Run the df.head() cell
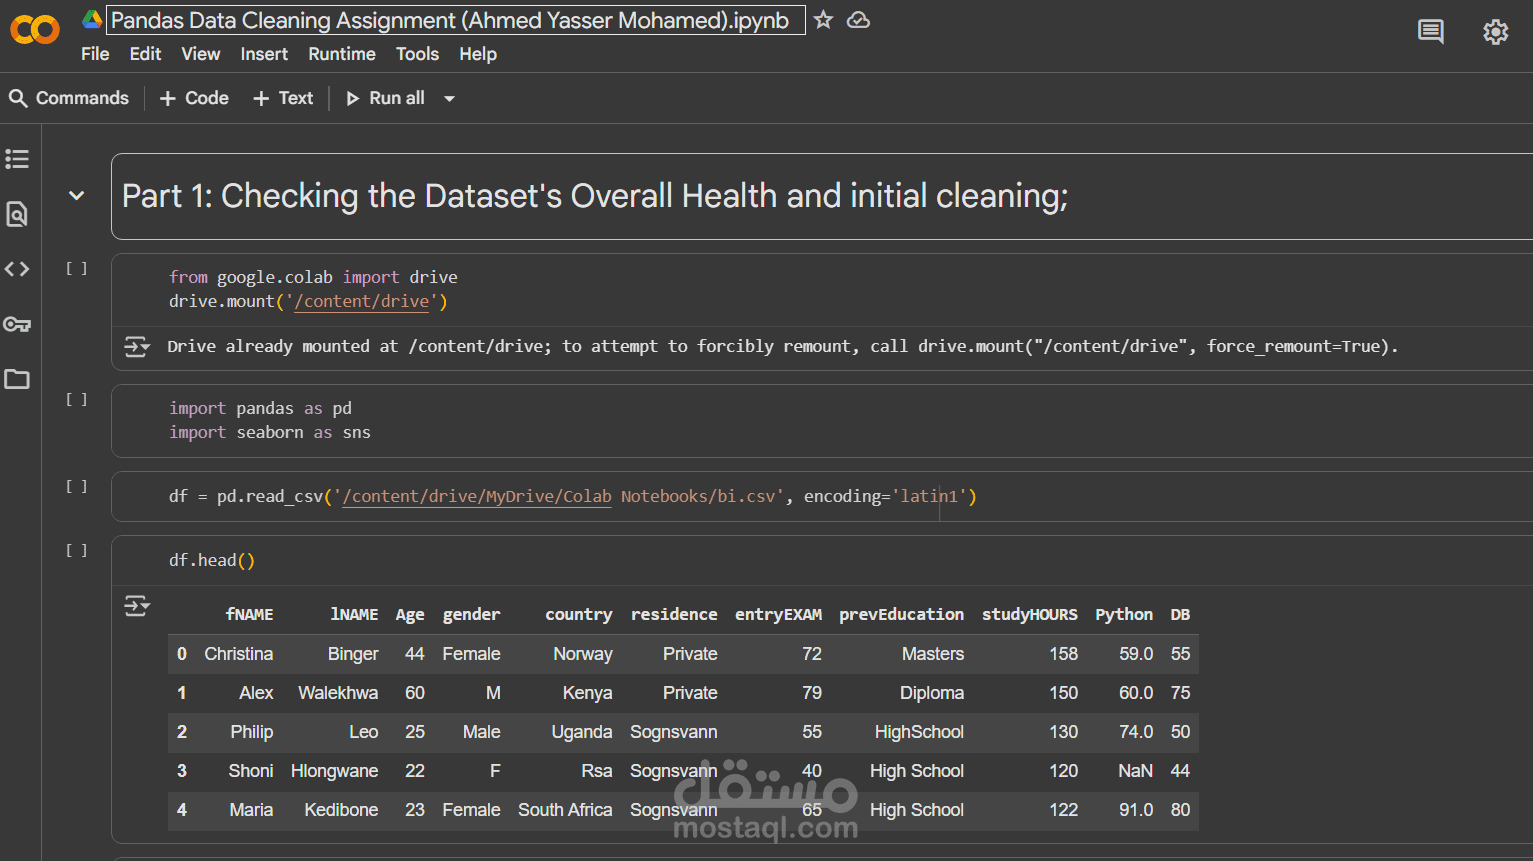Viewport: 1533px width, 861px height. tap(77, 551)
